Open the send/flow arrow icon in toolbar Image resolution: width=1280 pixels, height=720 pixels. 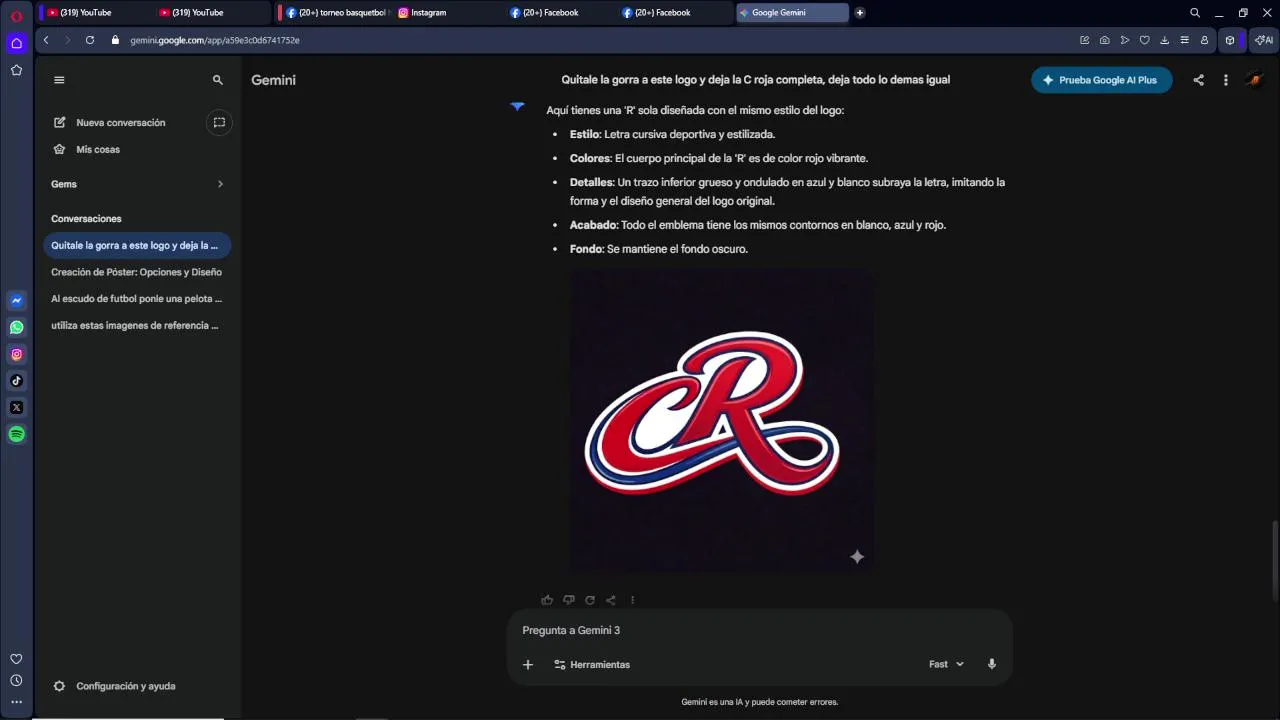(x=1125, y=40)
